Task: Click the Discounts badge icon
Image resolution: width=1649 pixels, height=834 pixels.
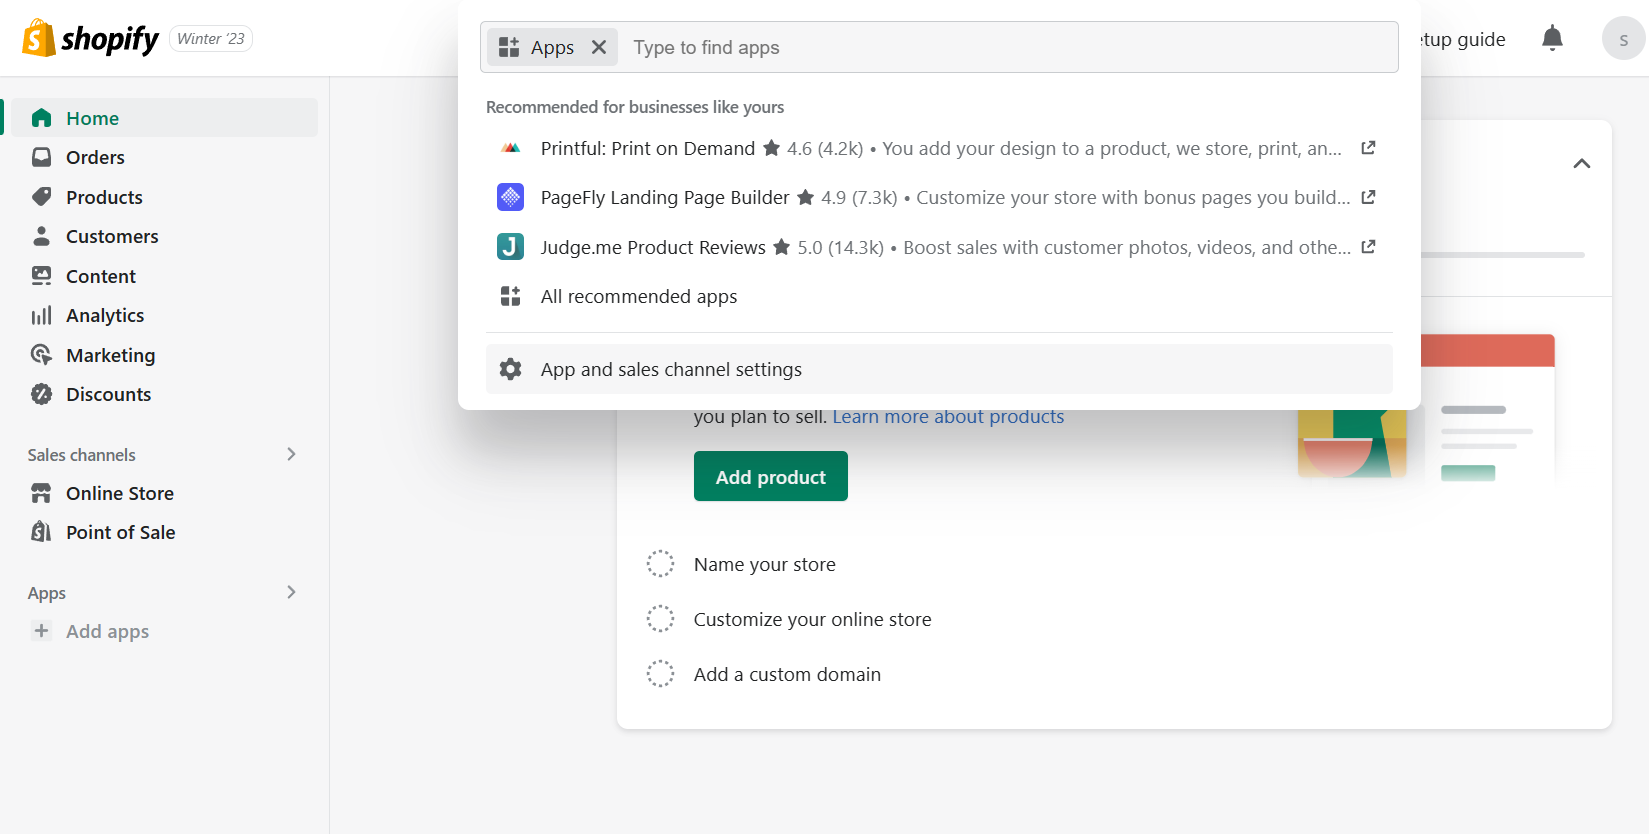Action: 41,394
